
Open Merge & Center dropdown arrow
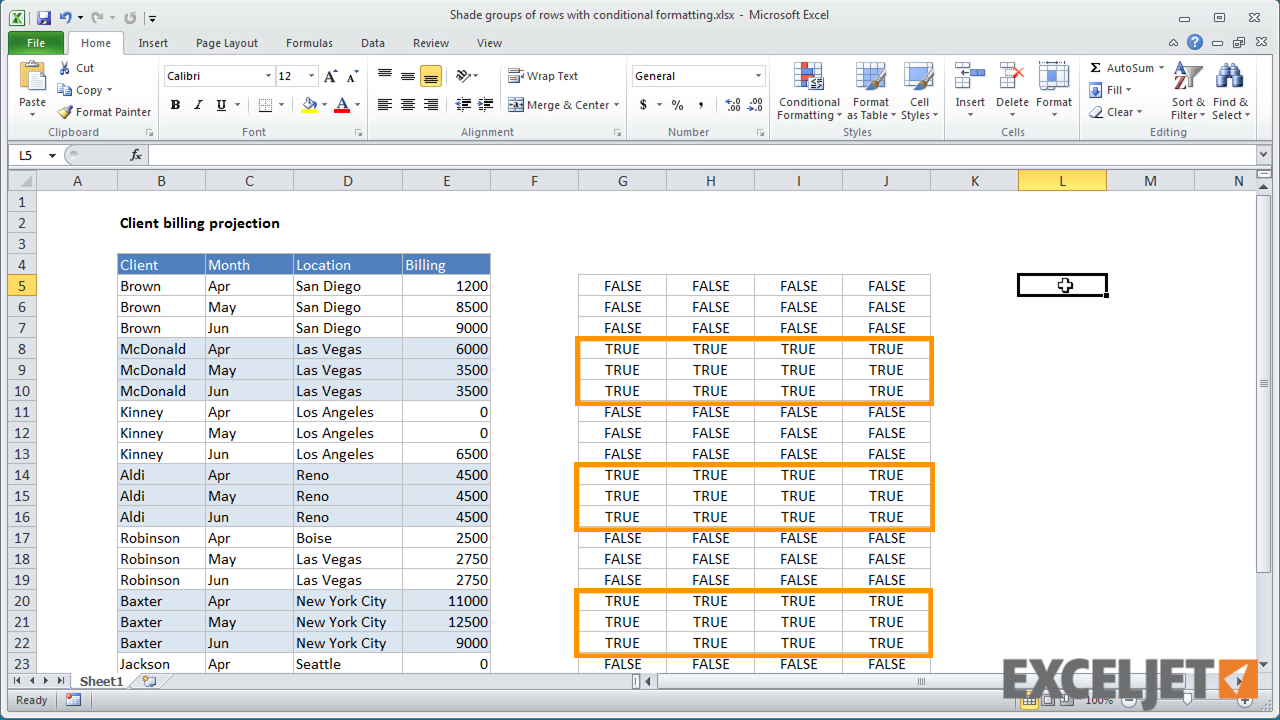coord(616,105)
